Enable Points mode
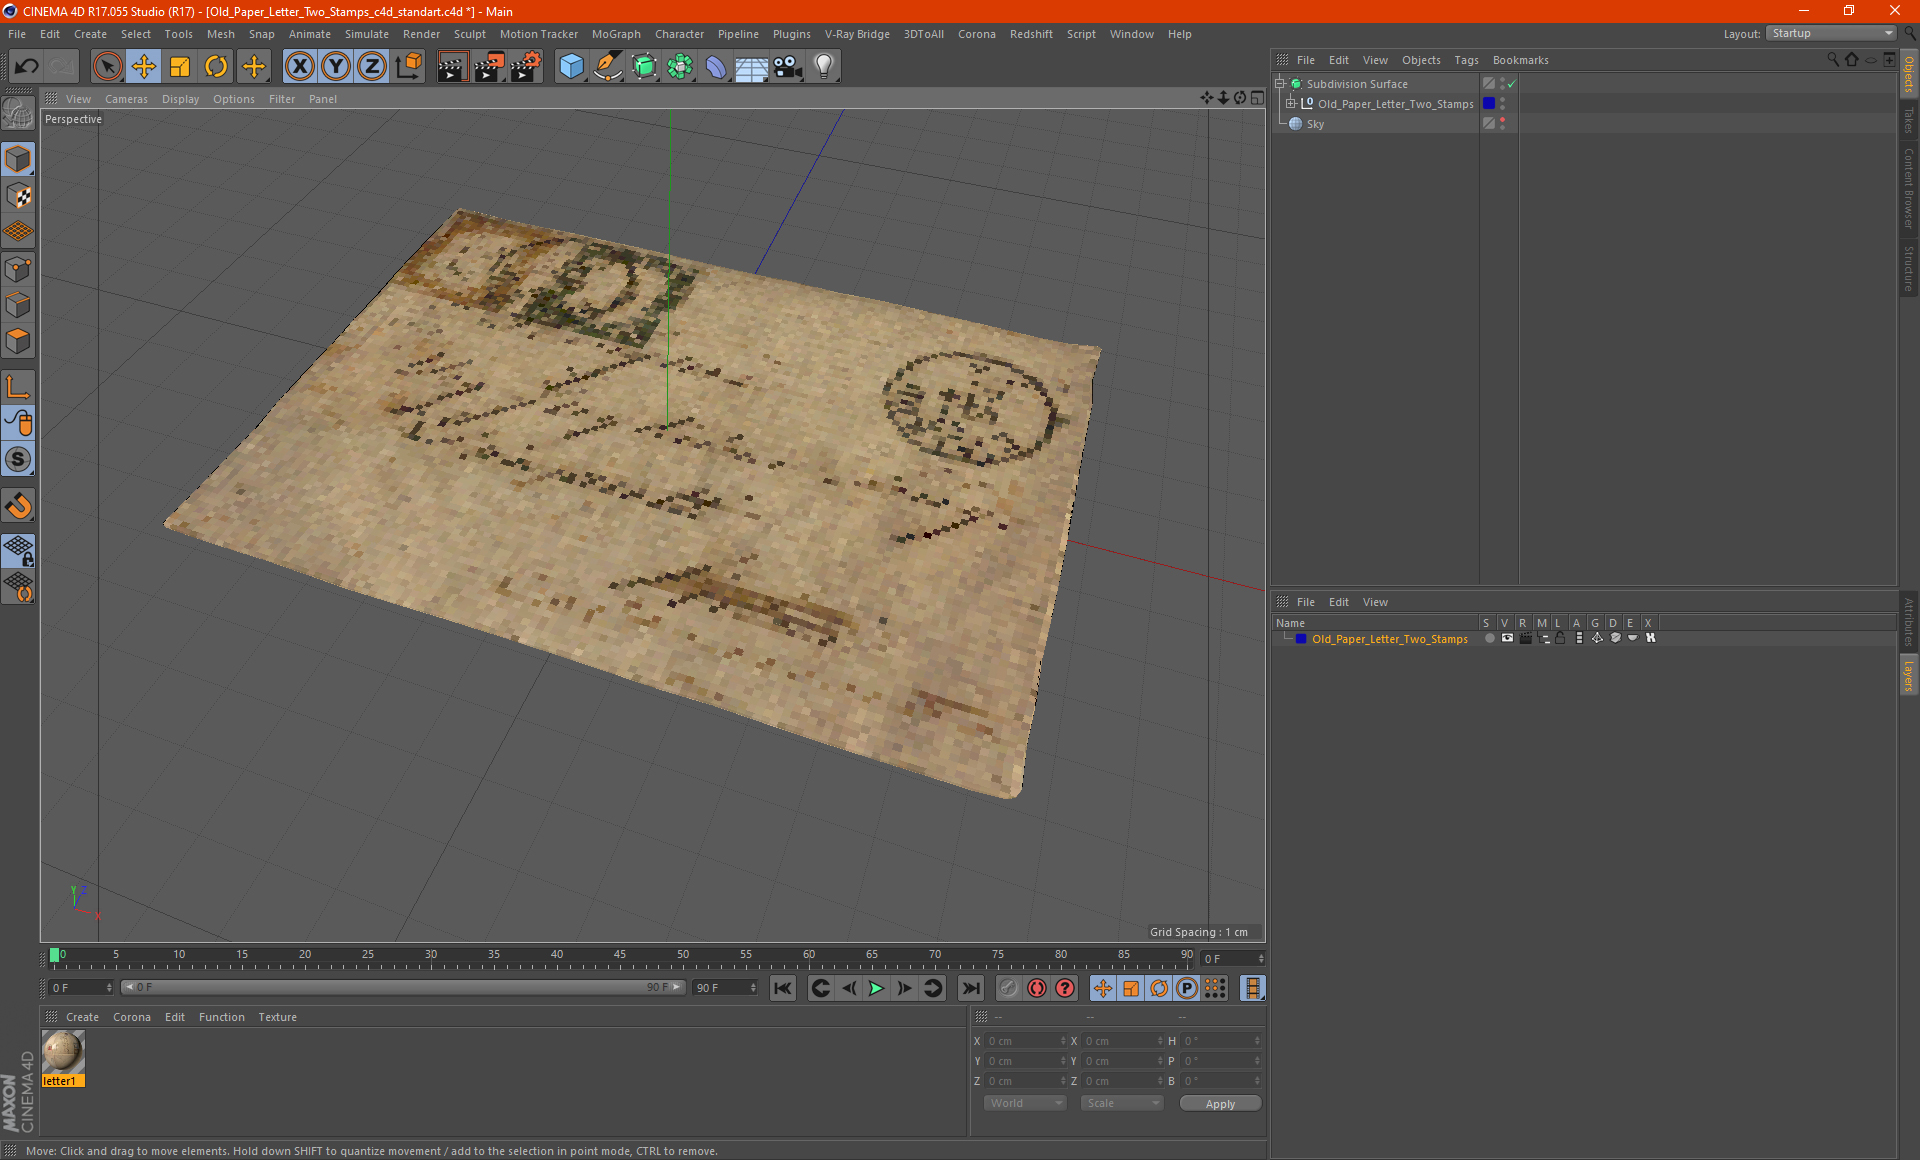 click(x=19, y=269)
